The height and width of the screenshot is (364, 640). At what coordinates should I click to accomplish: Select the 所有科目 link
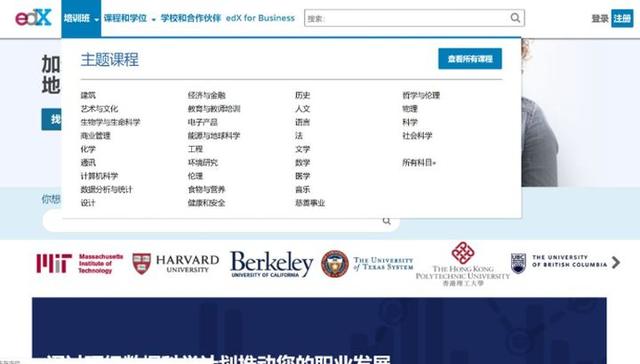click(419, 162)
